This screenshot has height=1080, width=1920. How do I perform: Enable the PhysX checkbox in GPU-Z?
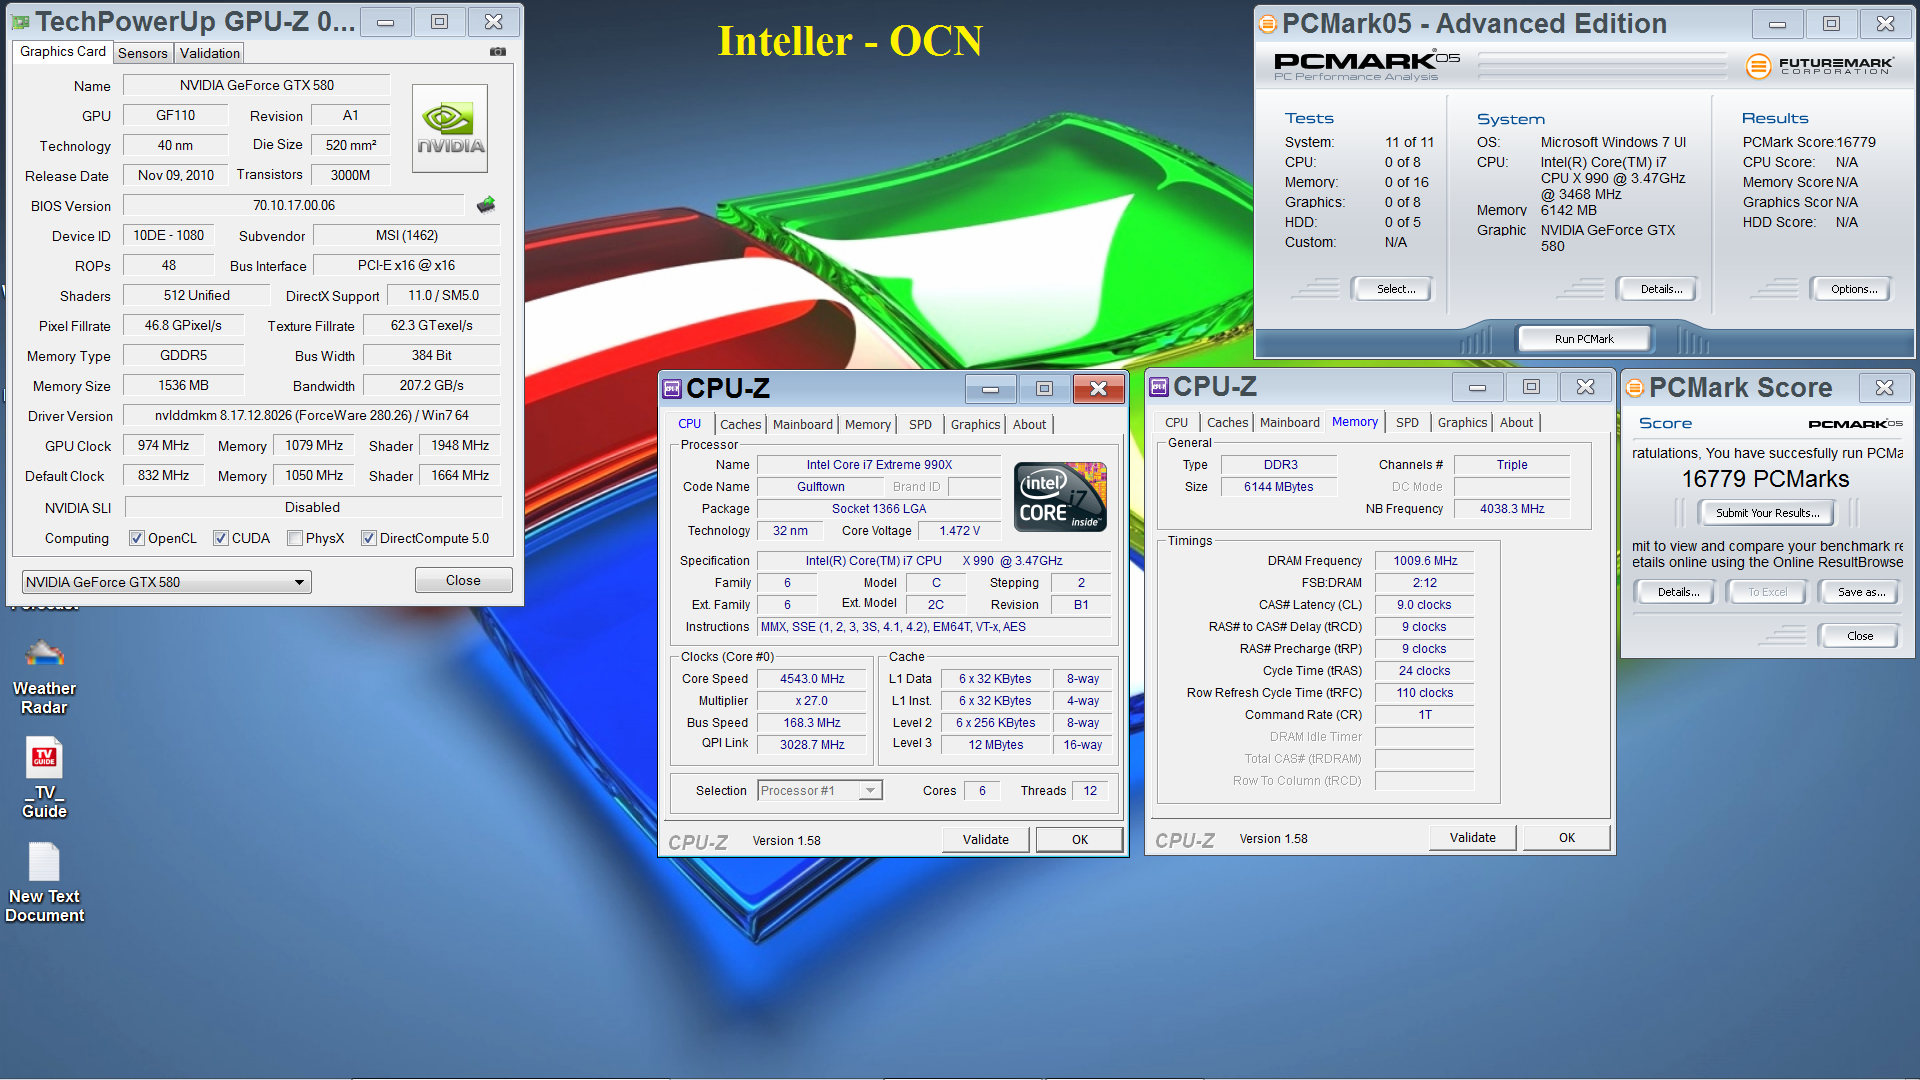click(x=295, y=538)
